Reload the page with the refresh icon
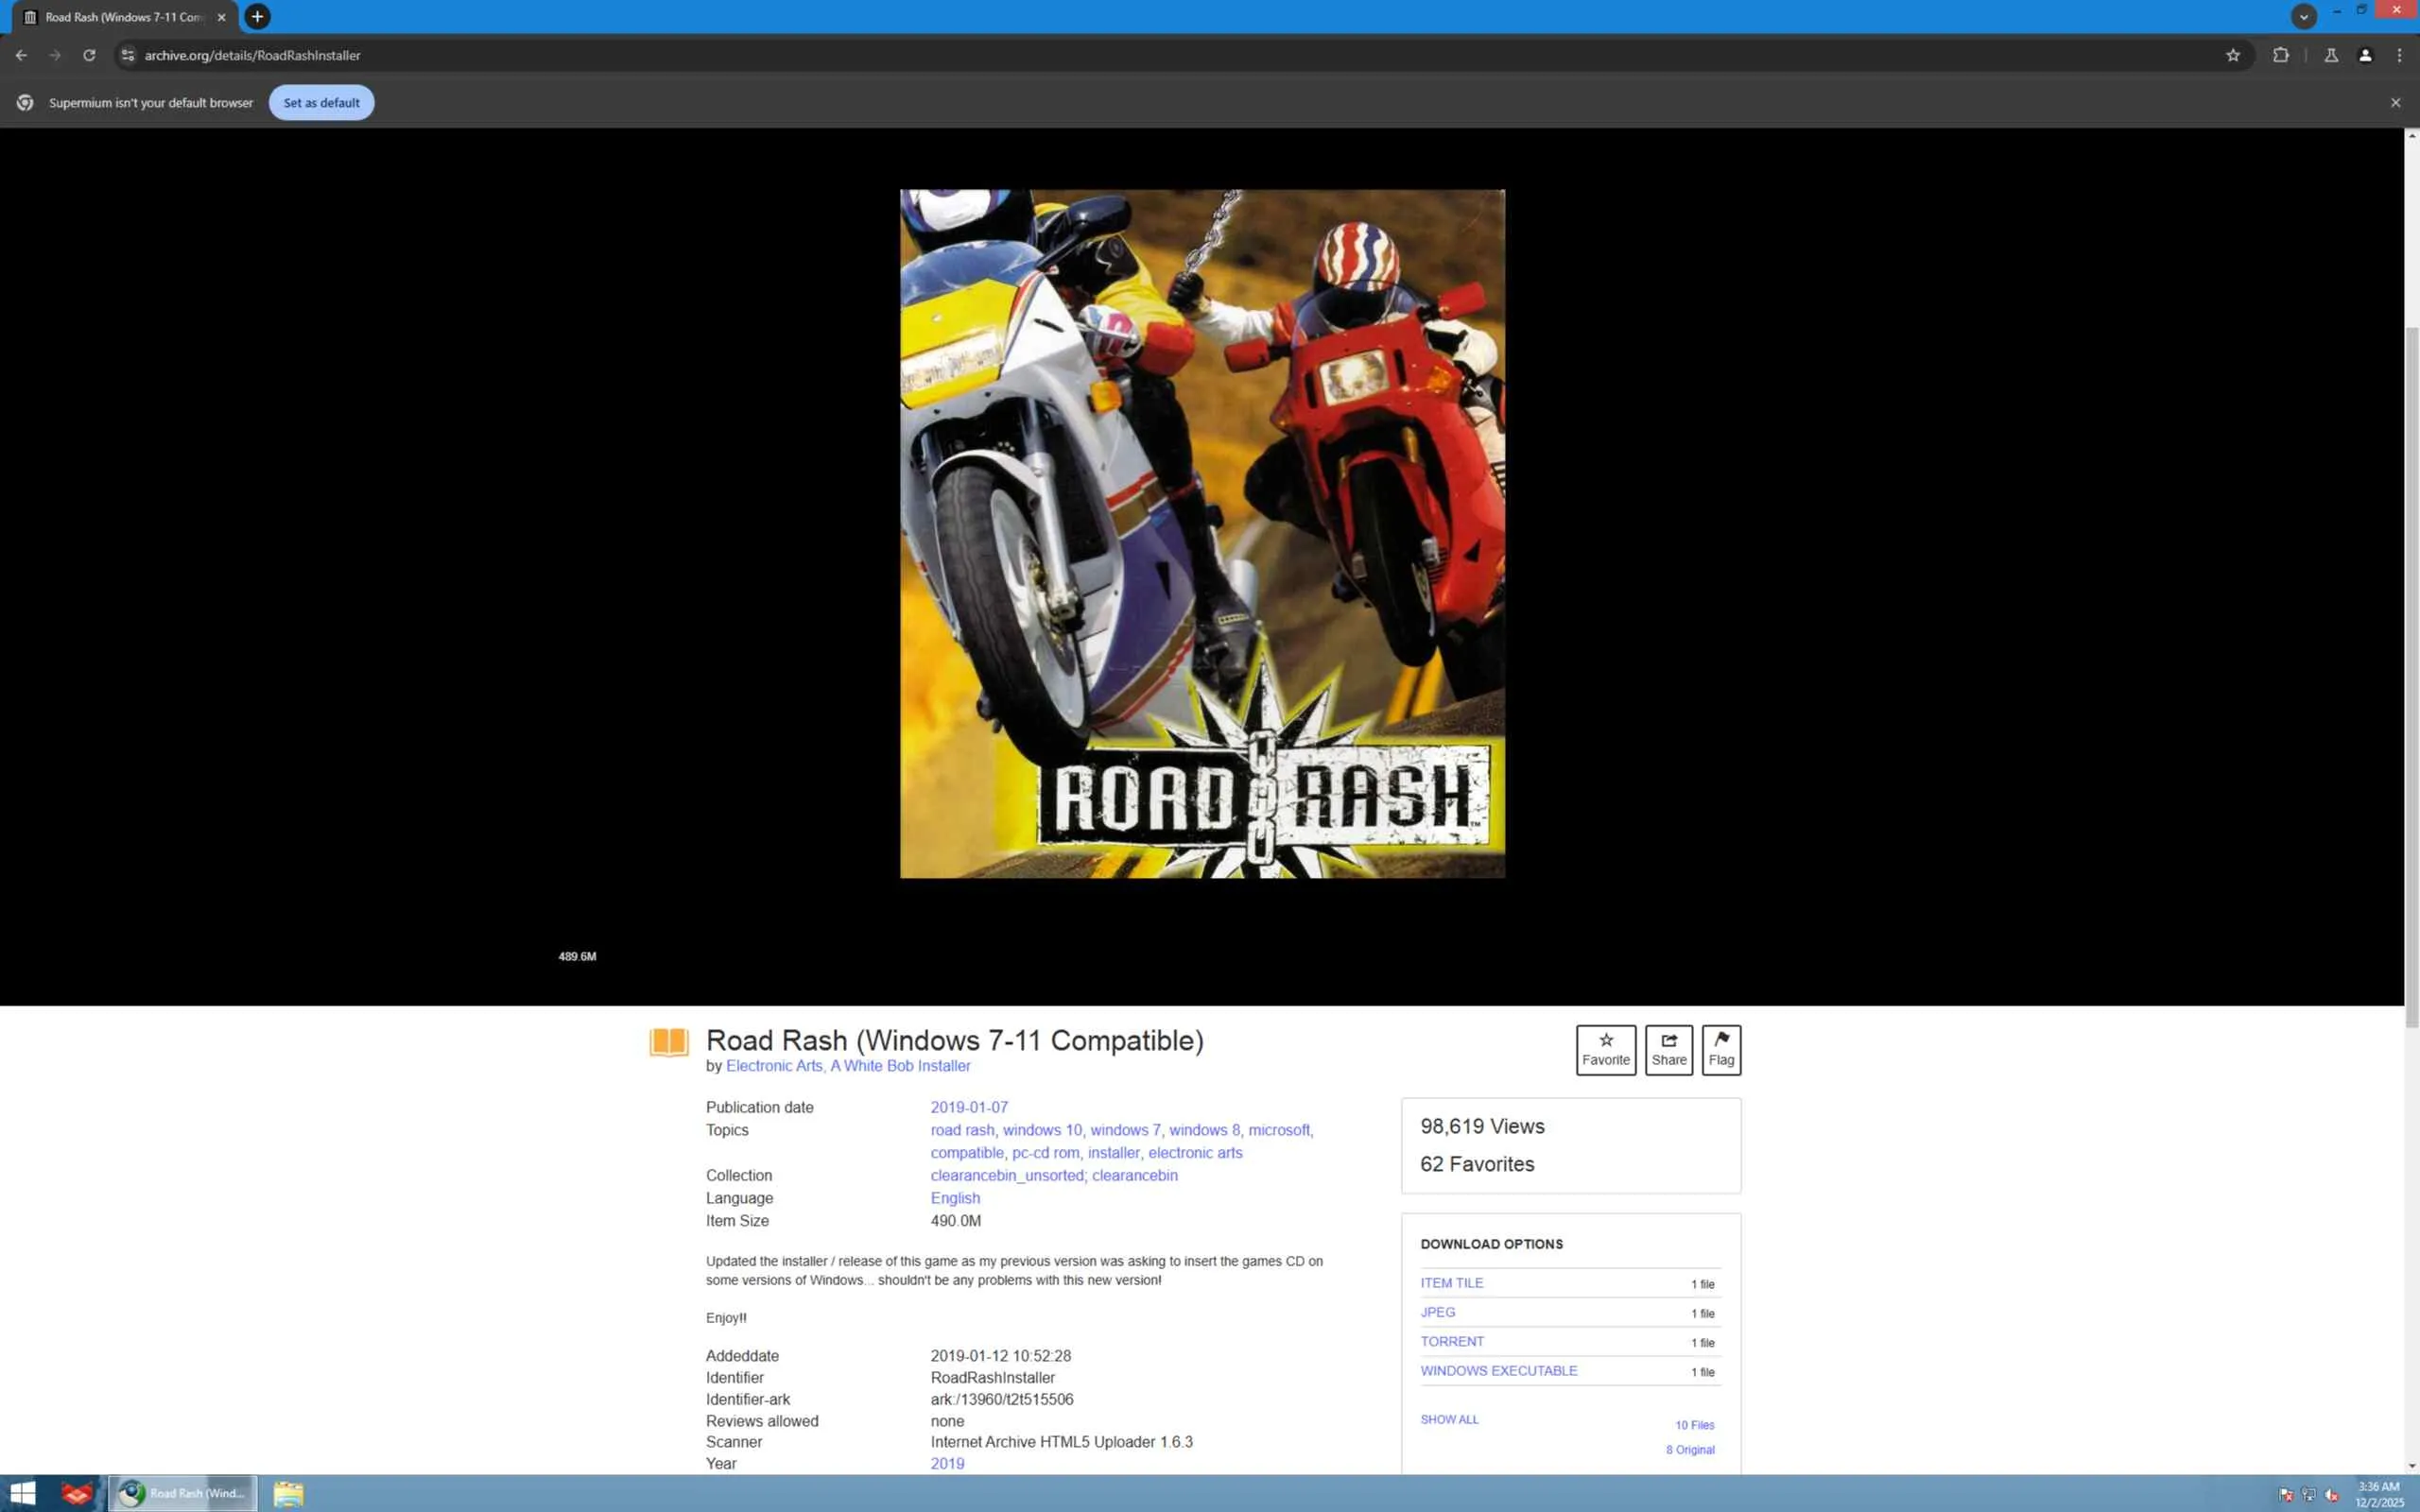 [89, 55]
